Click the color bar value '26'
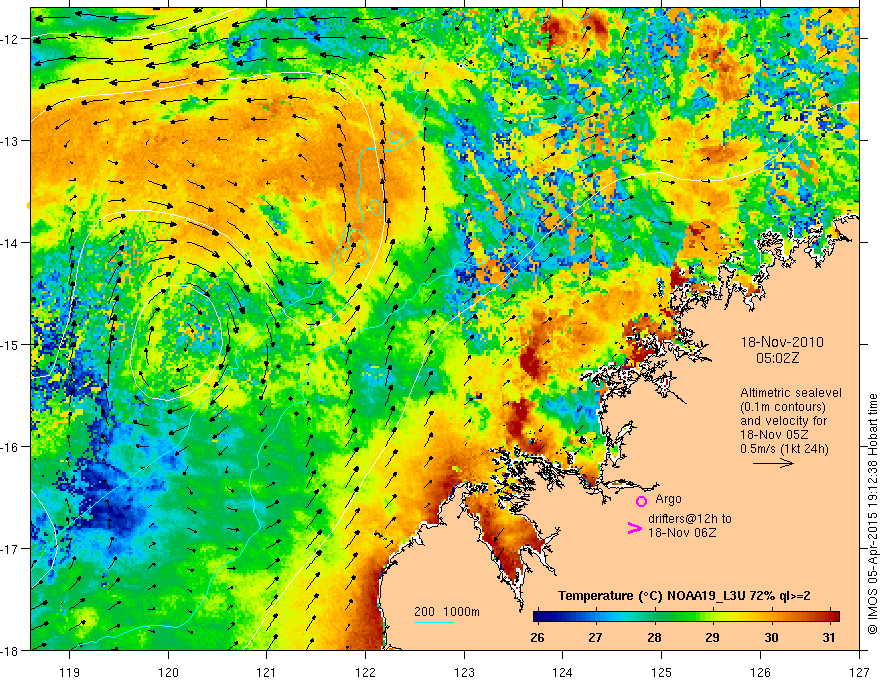The height and width of the screenshot is (680, 880). pos(537,637)
